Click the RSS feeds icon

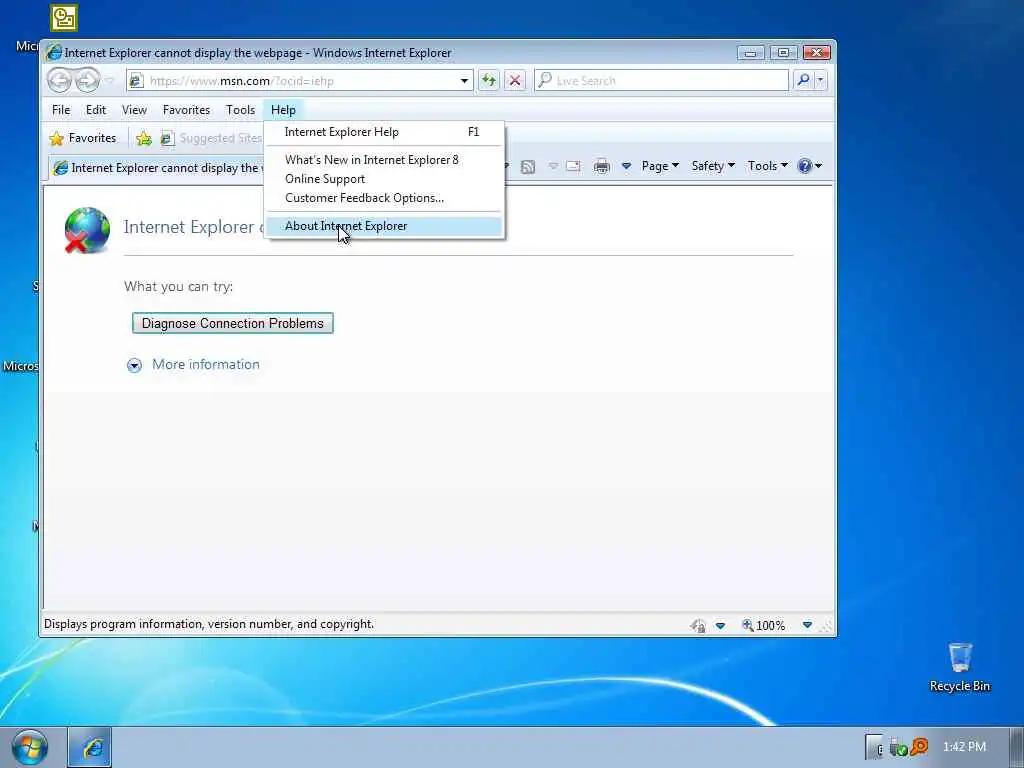pos(528,167)
